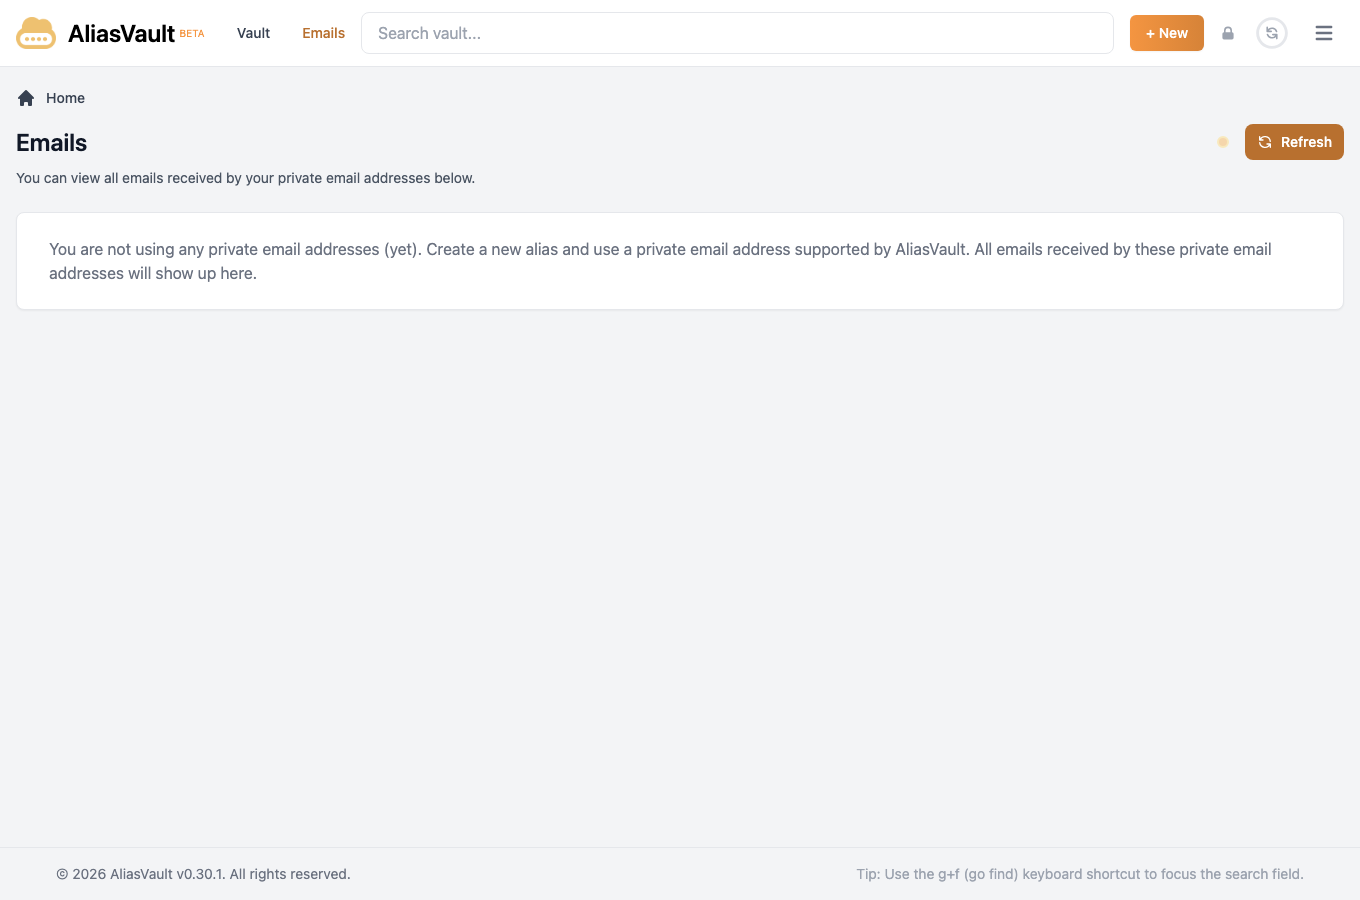This screenshot has height=900, width=1360.
Task: Open the Emails tab
Action: click(323, 33)
